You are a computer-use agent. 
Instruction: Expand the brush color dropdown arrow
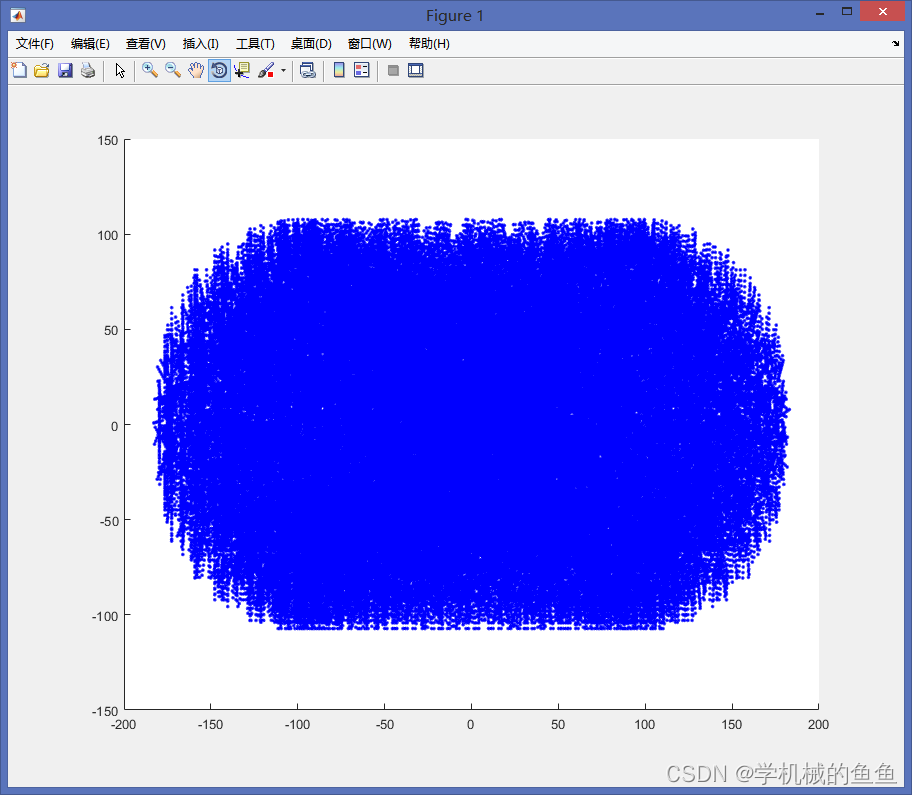[x=283, y=70]
